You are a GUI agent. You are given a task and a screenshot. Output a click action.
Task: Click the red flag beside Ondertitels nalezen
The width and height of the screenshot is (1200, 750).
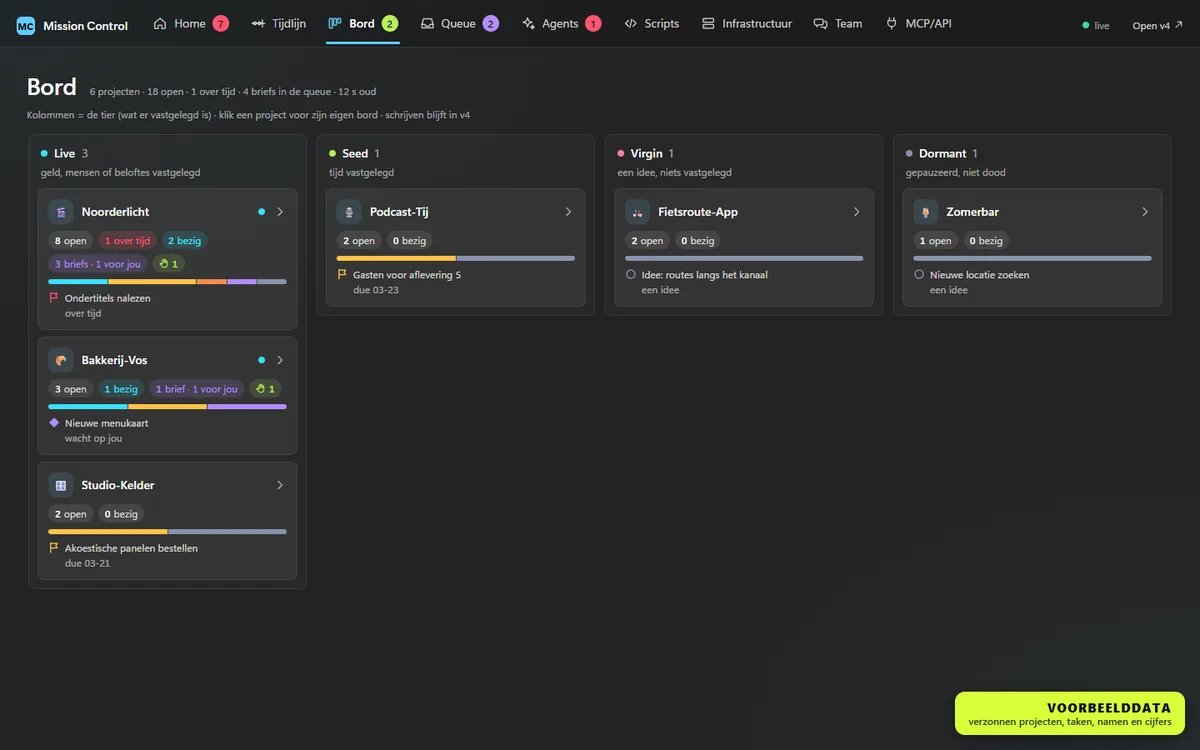click(54, 298)
